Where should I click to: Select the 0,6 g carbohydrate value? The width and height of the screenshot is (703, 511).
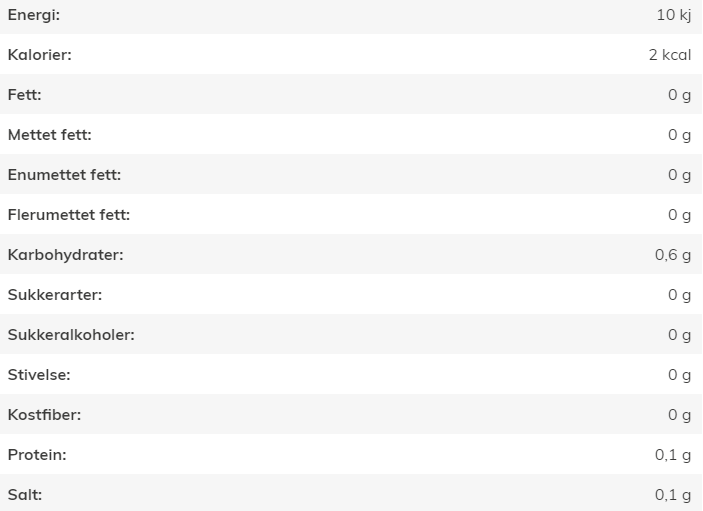pyautogui.click(x=673, y=255)
